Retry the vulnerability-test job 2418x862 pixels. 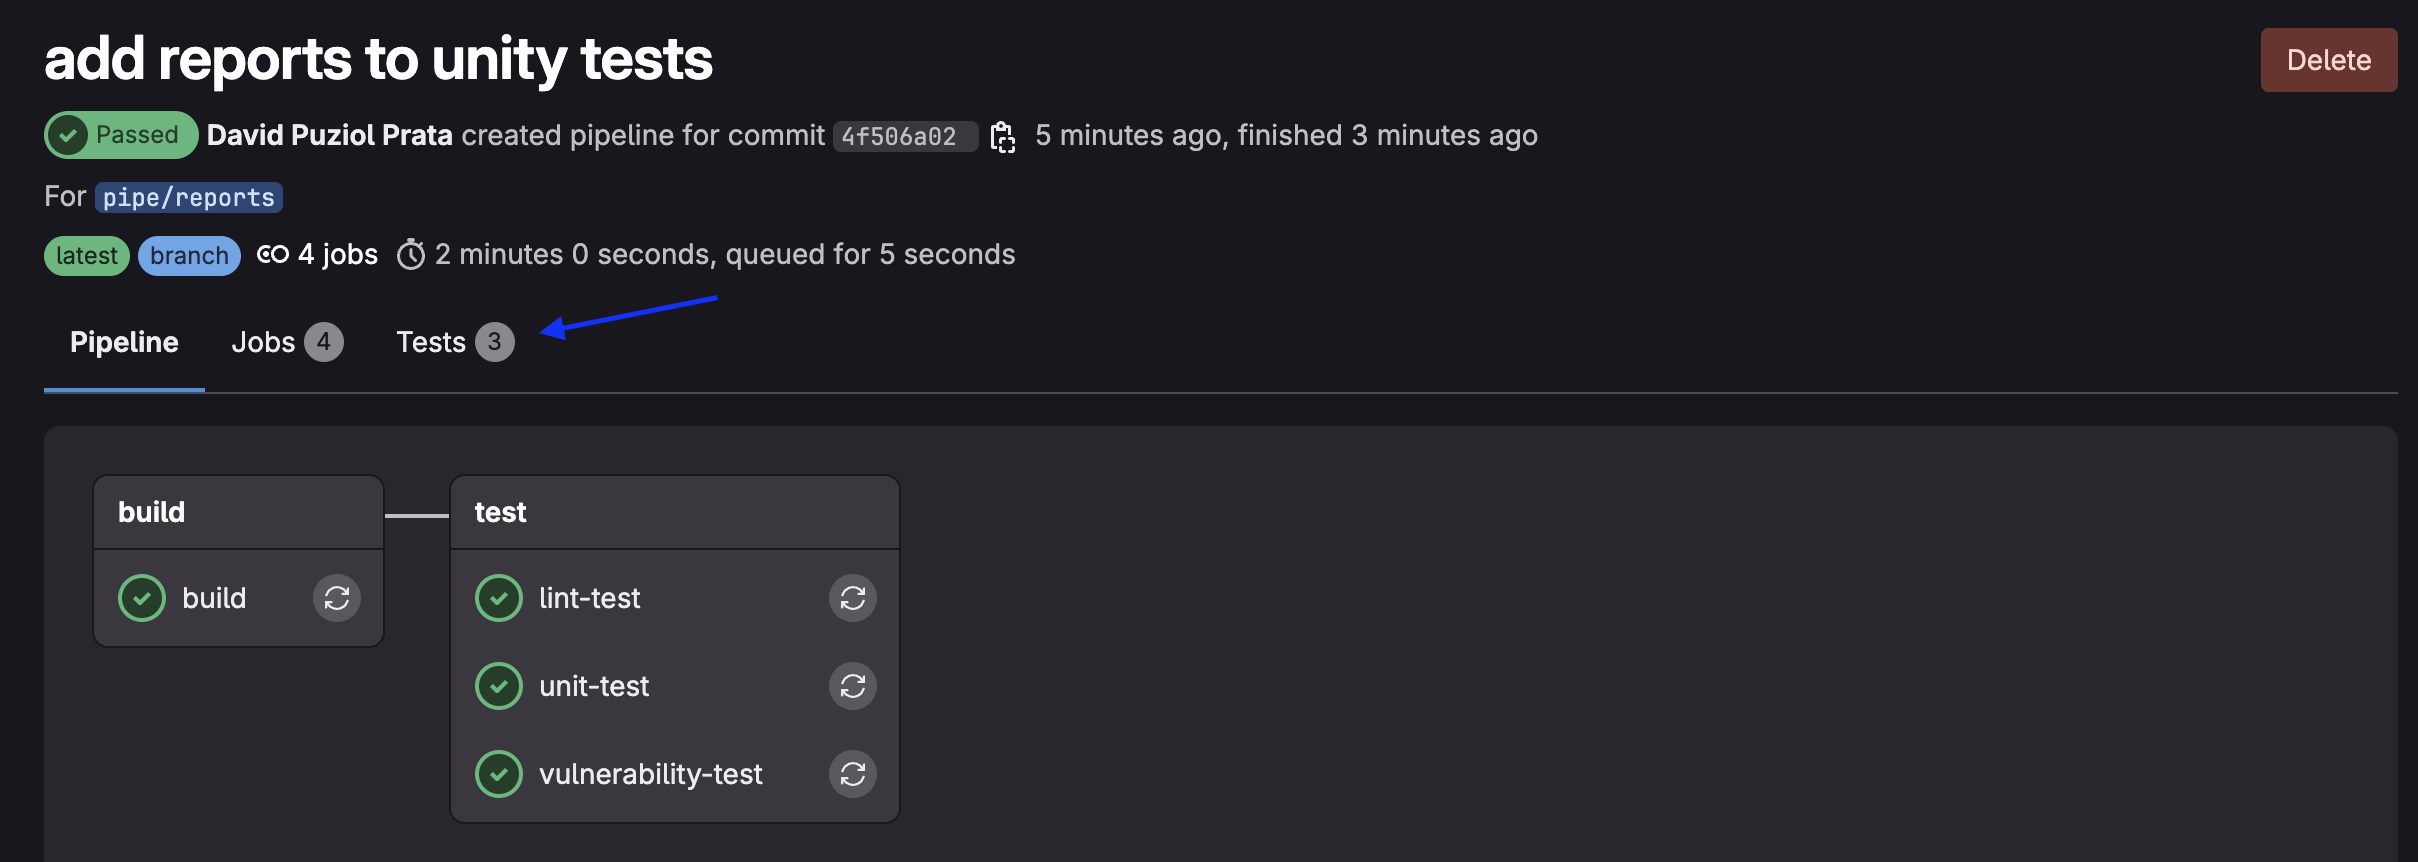pyautogui.click(x=853, y=773)
